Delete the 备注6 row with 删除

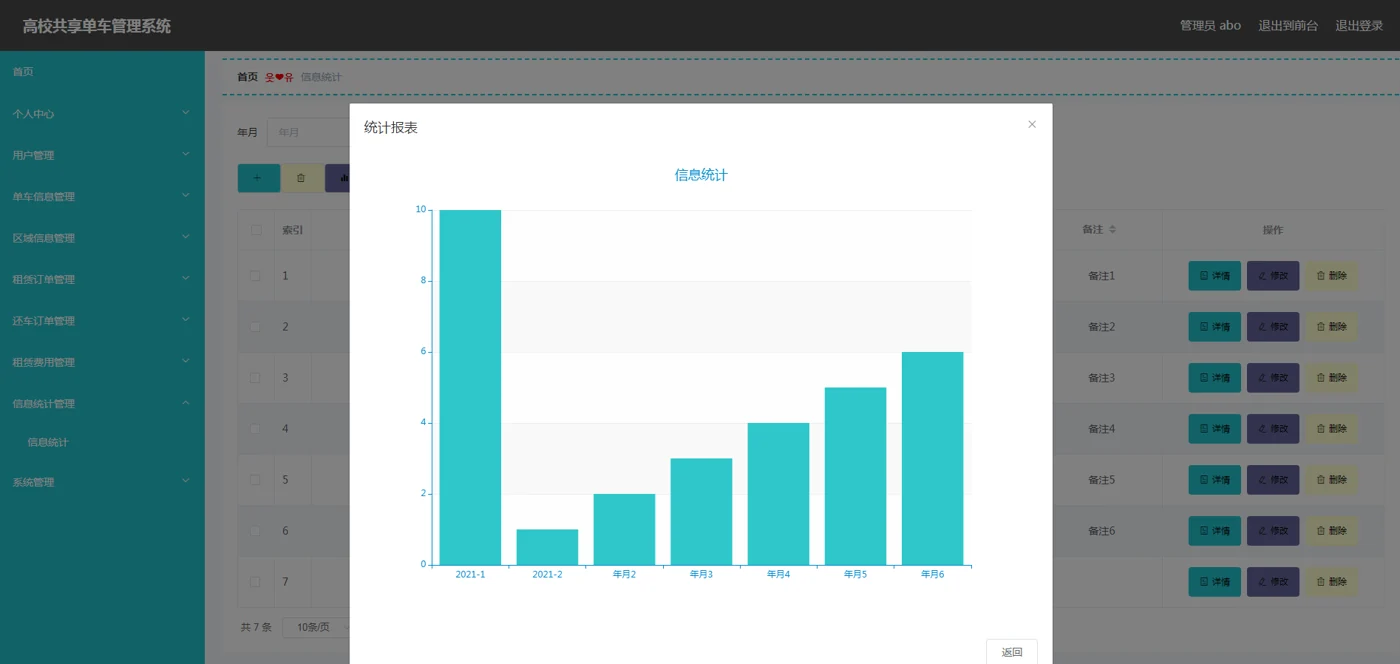(1332, 531)
